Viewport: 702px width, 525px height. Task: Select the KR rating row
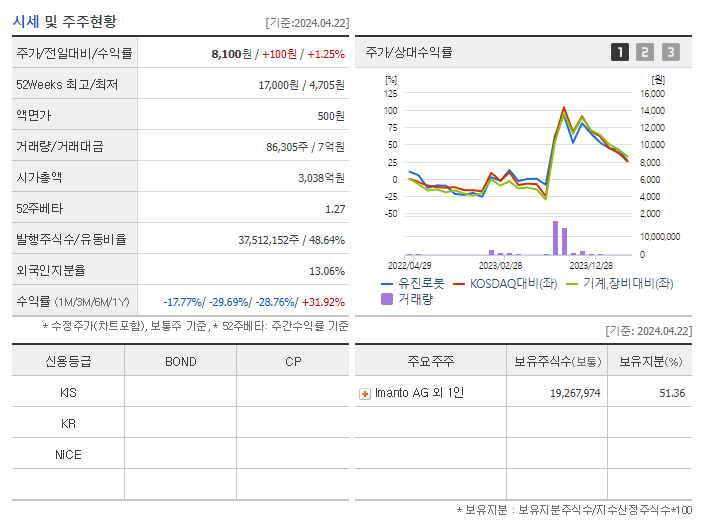180,423
